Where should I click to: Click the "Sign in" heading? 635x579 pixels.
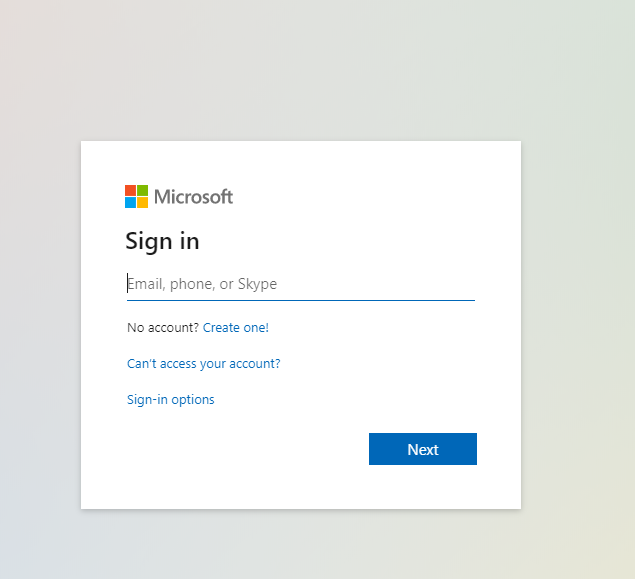pos(162,241)
